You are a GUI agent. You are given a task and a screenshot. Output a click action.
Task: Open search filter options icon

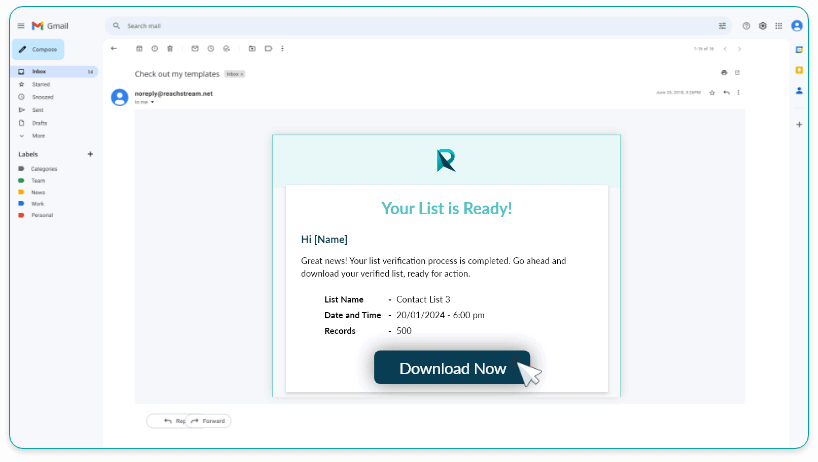tap(722, 26)
